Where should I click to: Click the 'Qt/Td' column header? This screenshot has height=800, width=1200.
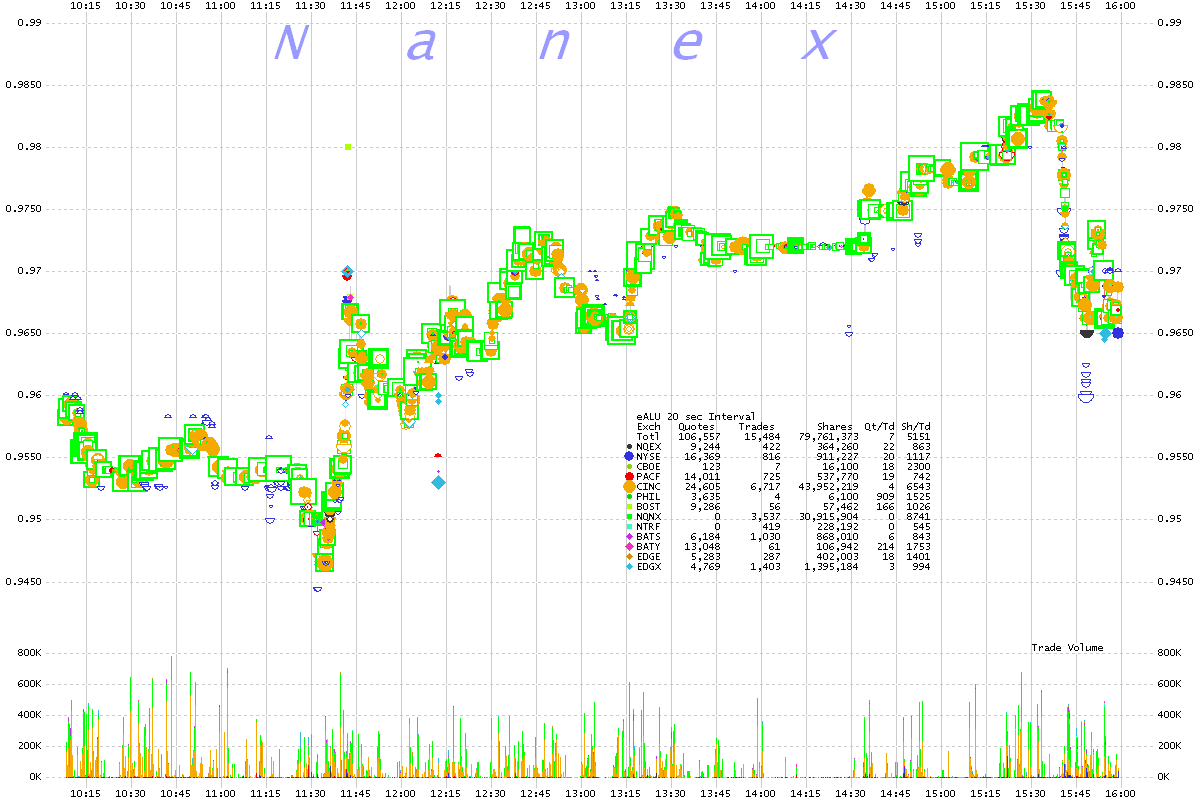pyautogui.click(x=879, y=426)
